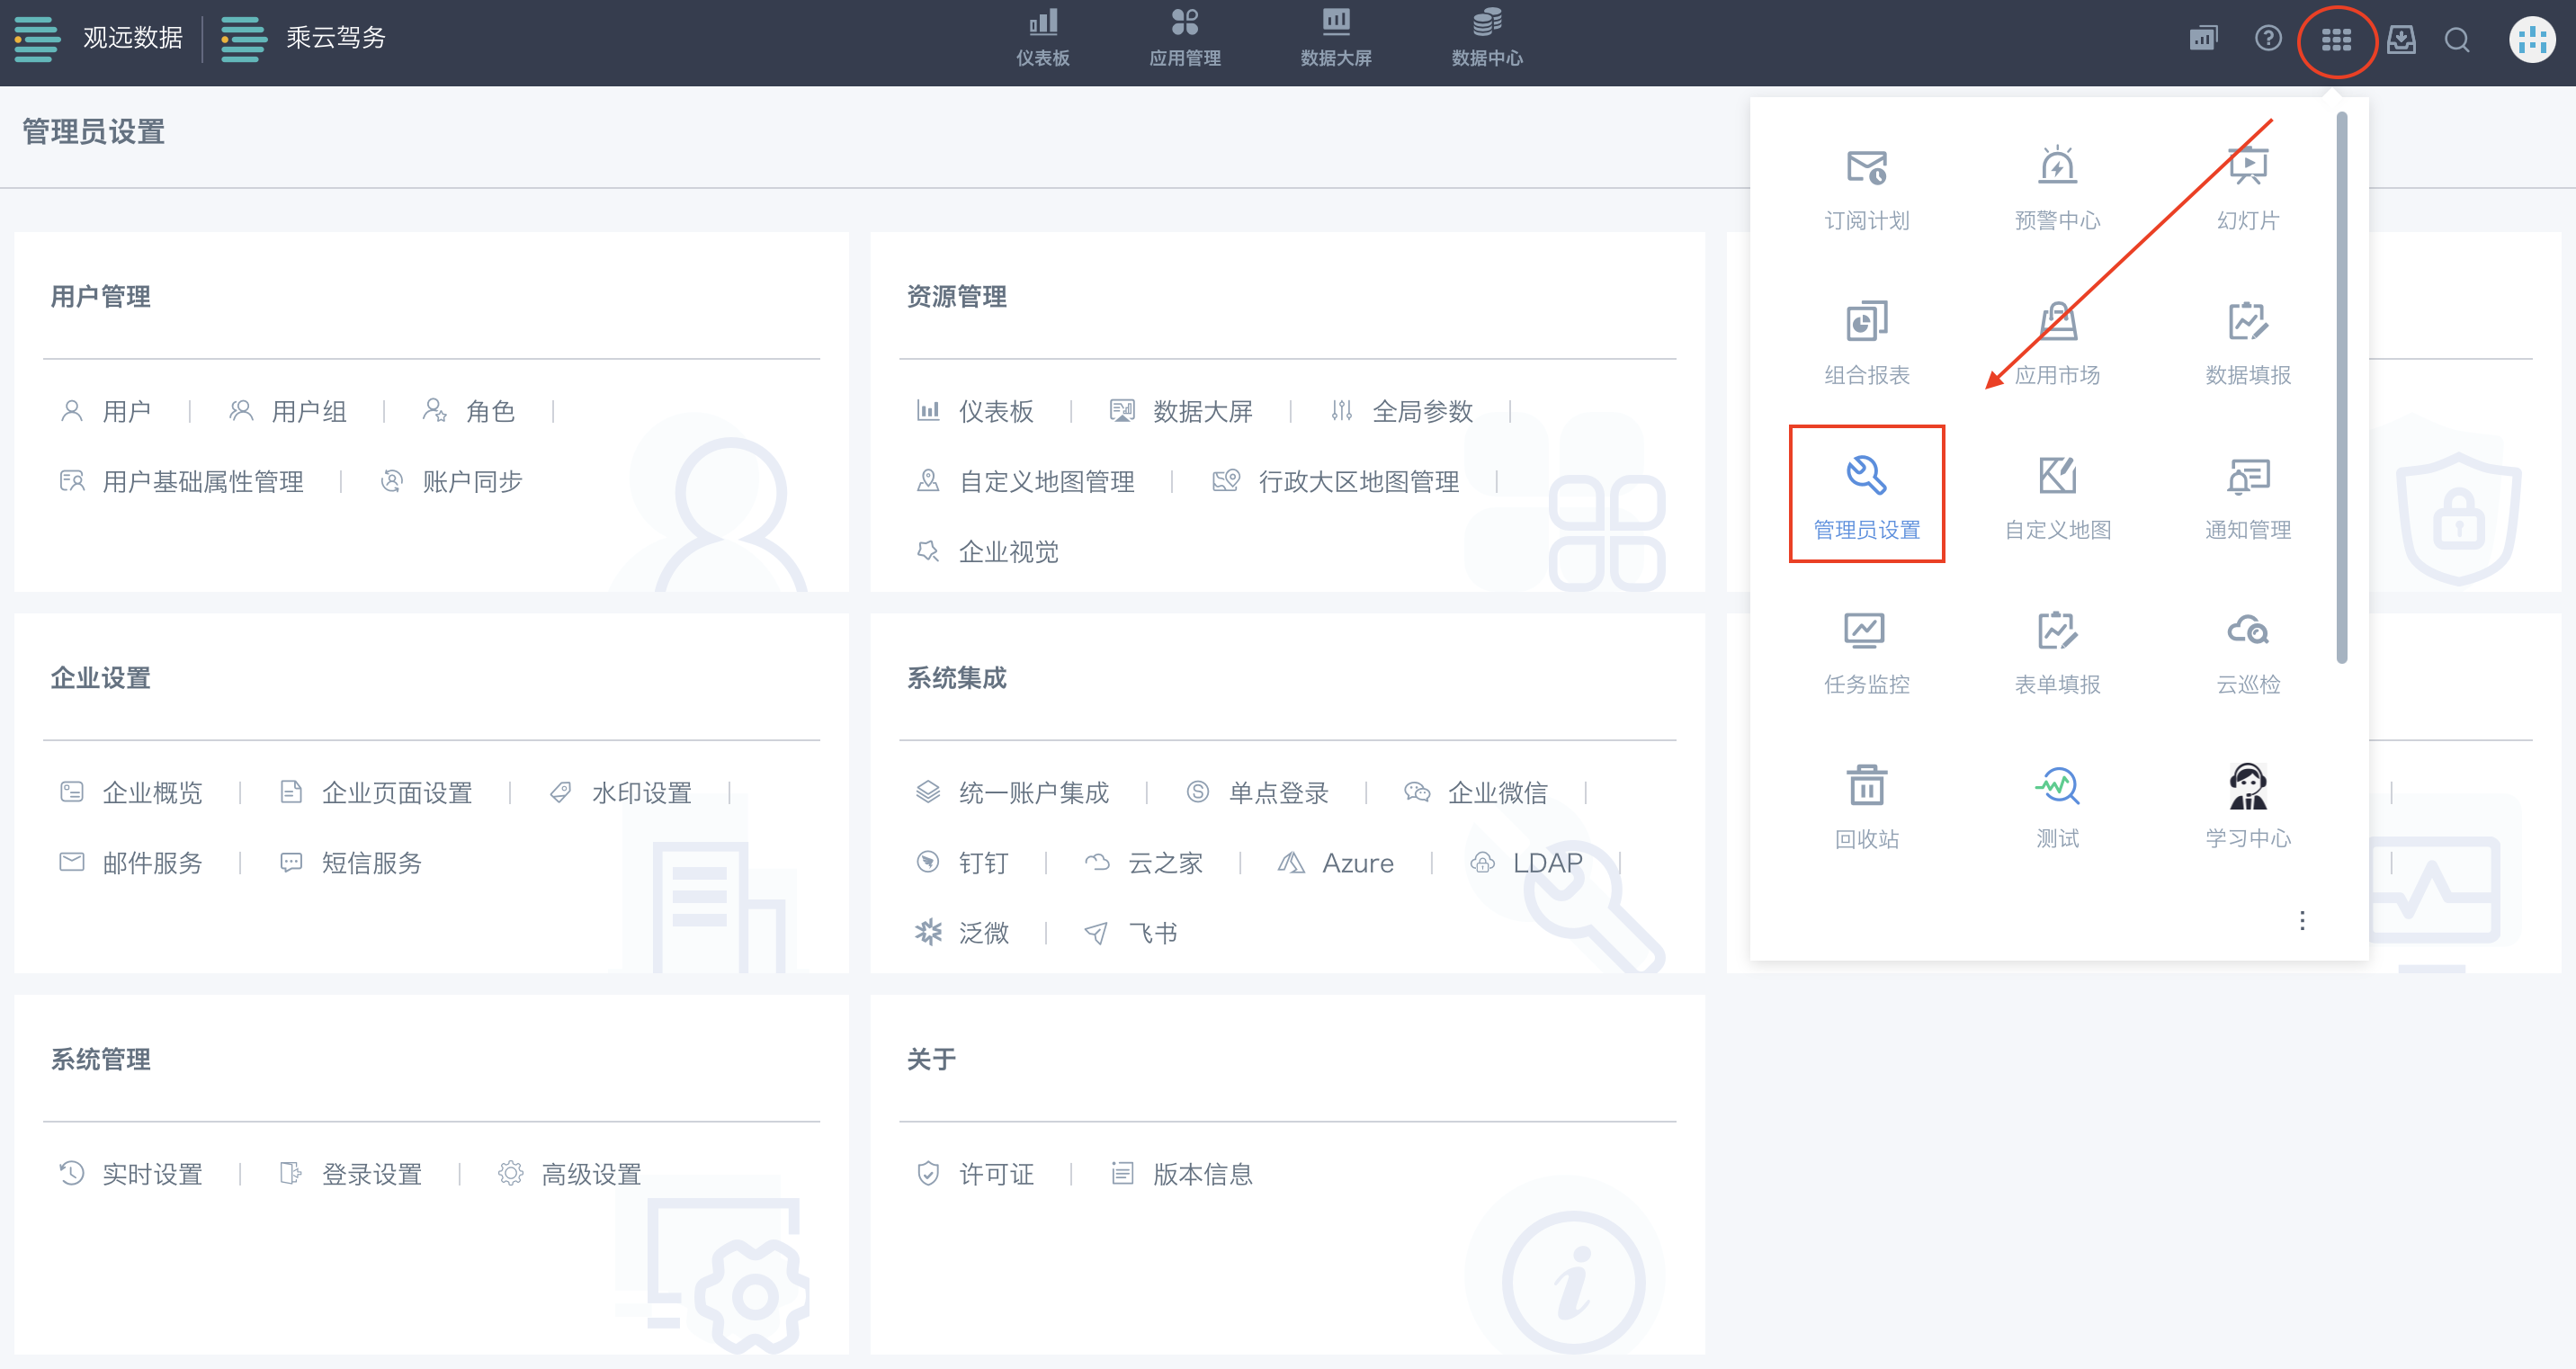The width and height of the screenshot is (2576, 1369).
Task: Open 泛微 integration link
Action: coord(962,932)
